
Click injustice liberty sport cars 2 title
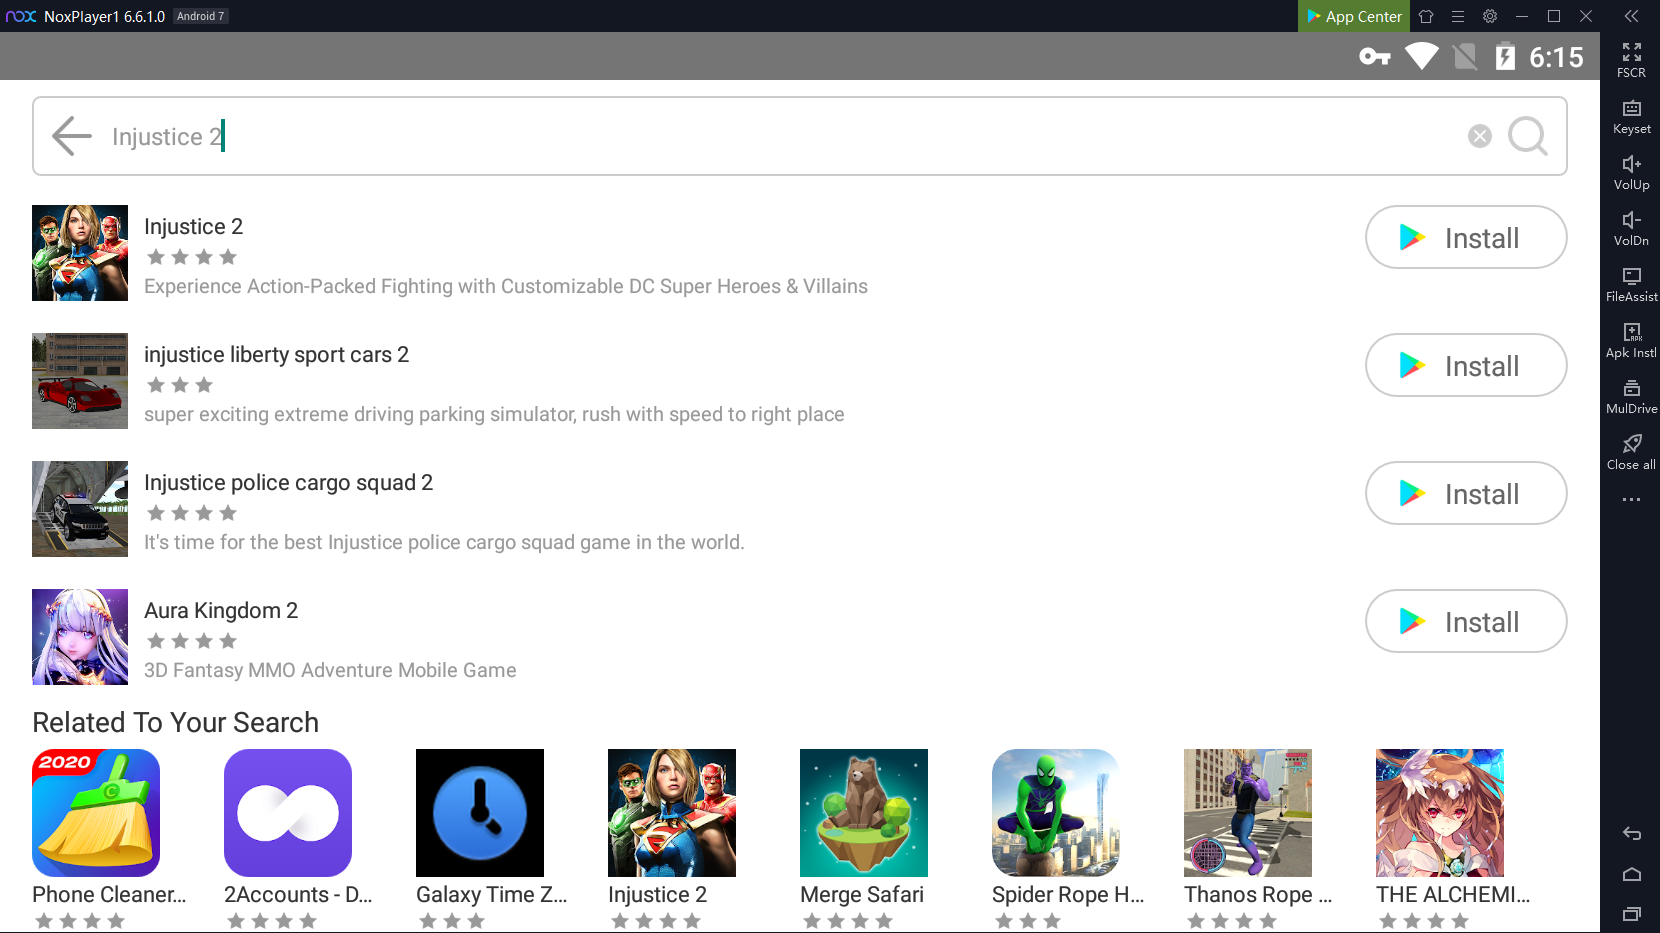pos(276,355)
